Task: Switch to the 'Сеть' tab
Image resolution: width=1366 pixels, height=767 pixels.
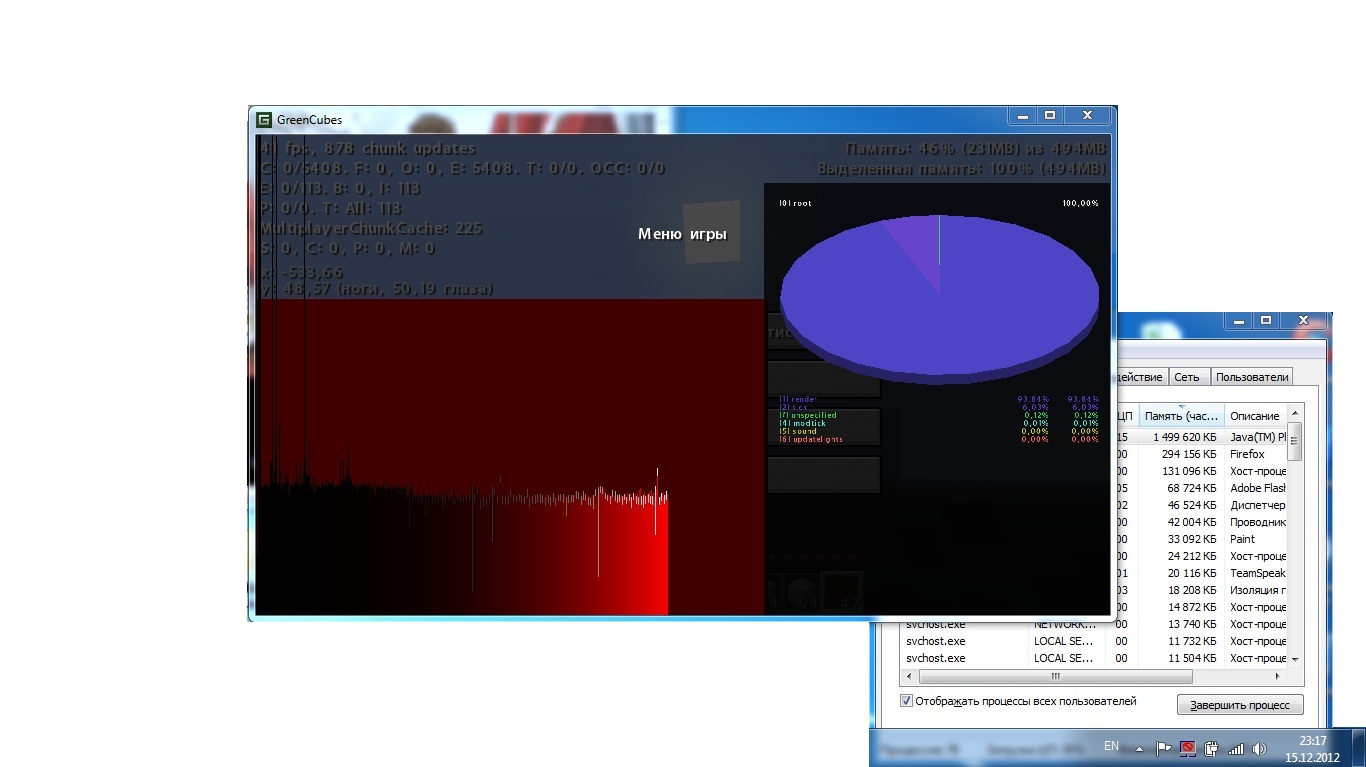Action: click(x=1187, y=377)
